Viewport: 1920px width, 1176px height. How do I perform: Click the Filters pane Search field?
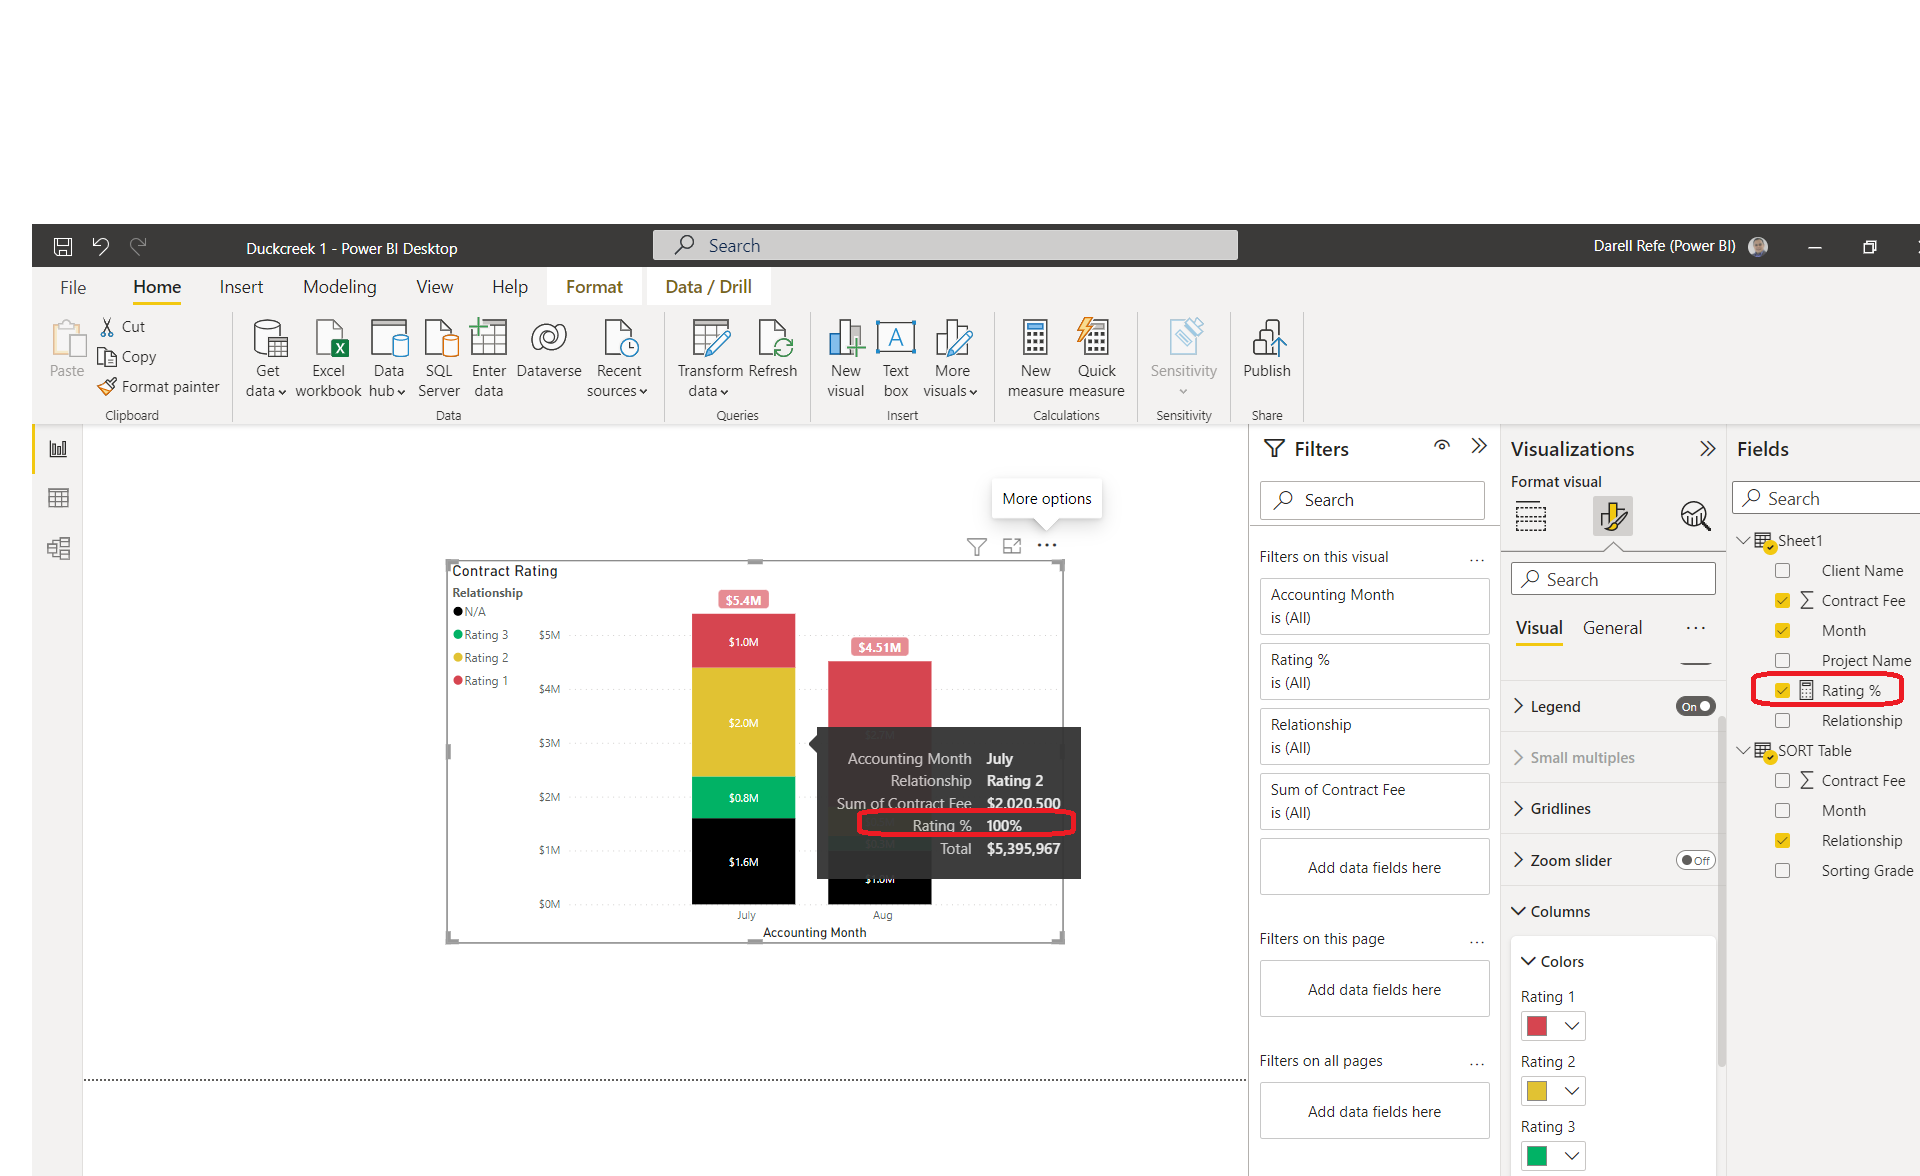point(1372,500)
